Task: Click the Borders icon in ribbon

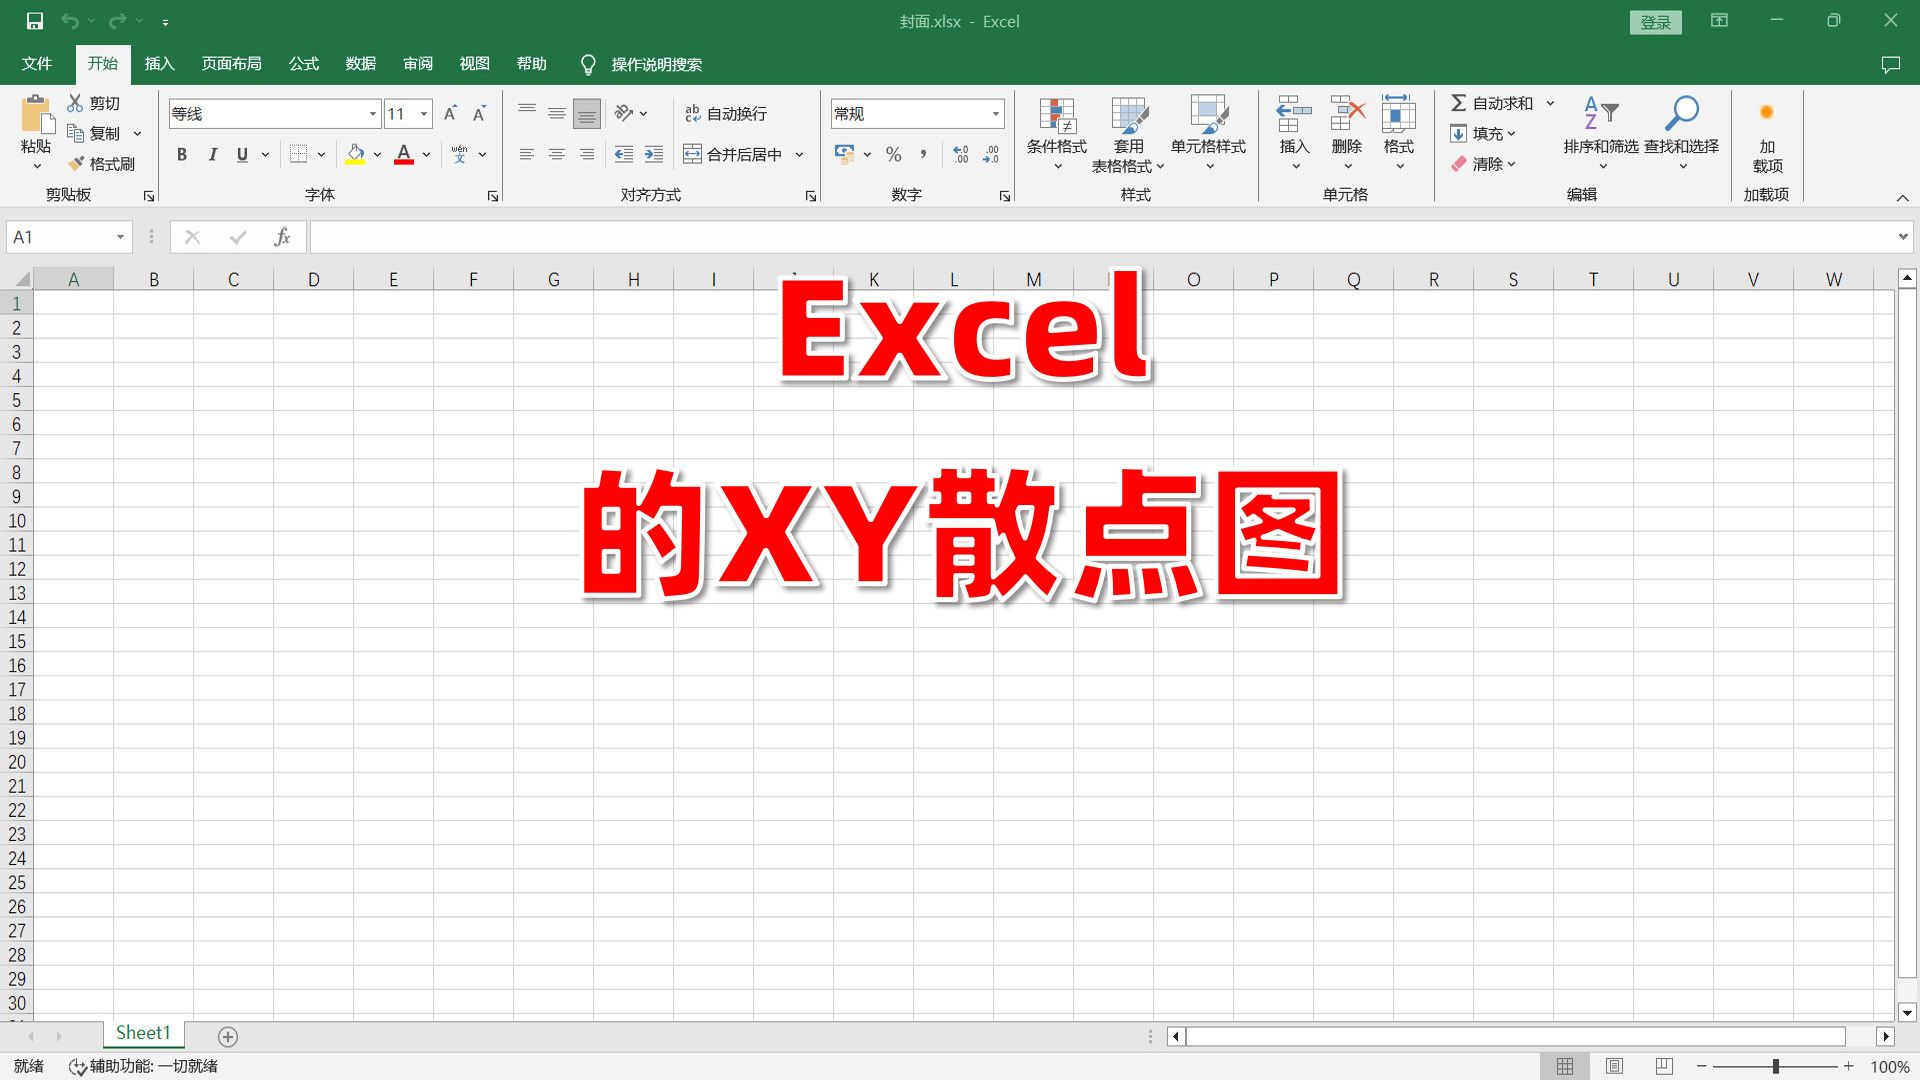Action: point(297,154)
